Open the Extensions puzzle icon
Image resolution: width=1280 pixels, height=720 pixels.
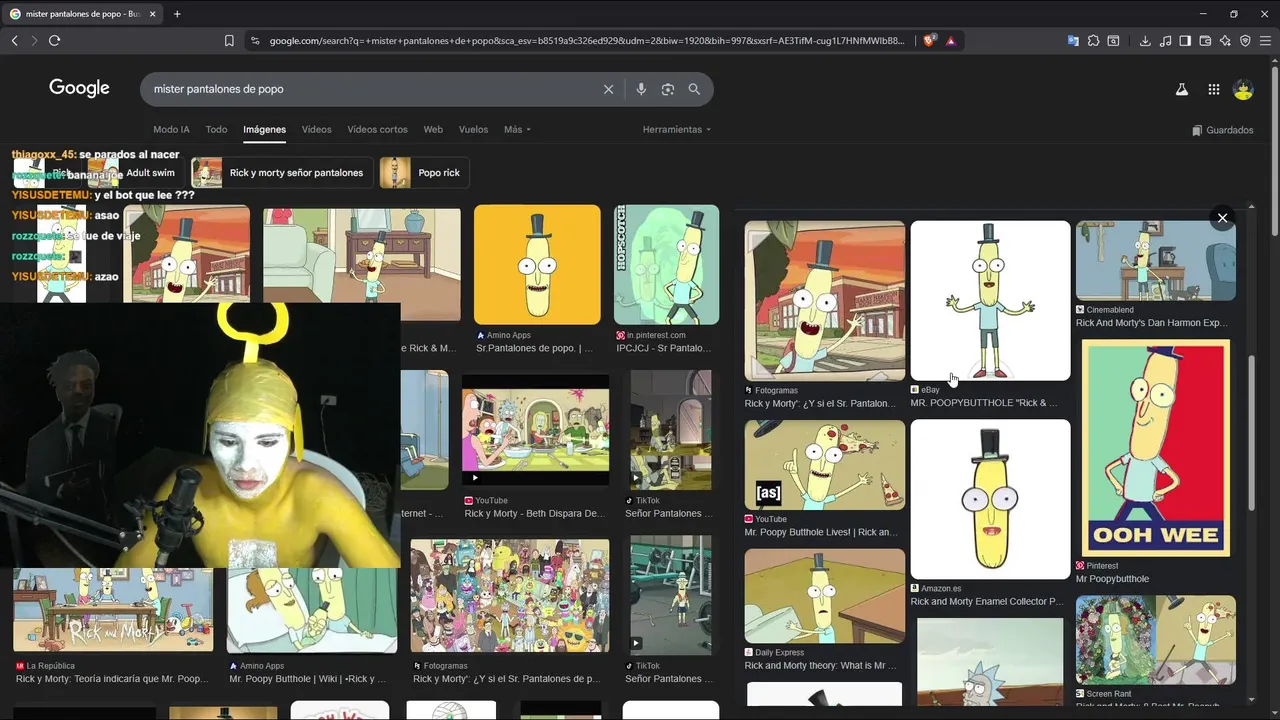[1093, 41]
